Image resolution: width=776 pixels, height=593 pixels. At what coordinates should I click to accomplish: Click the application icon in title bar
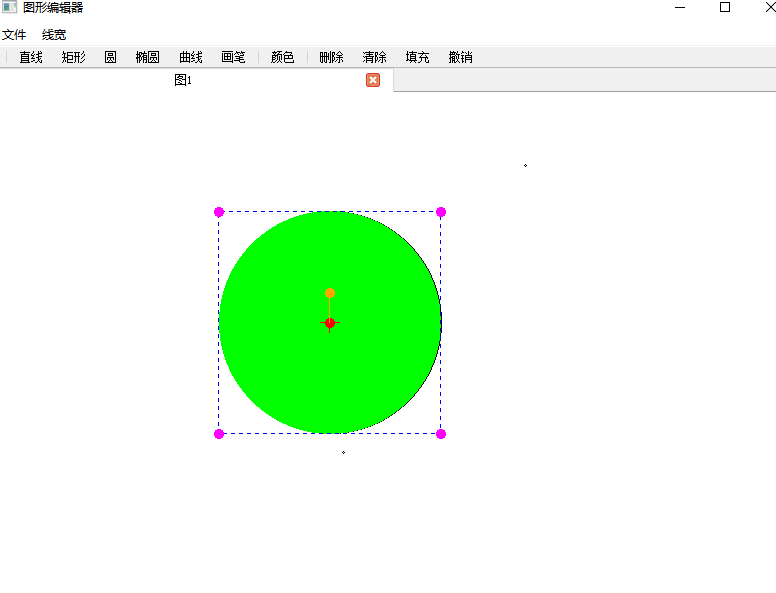(9, 7)
